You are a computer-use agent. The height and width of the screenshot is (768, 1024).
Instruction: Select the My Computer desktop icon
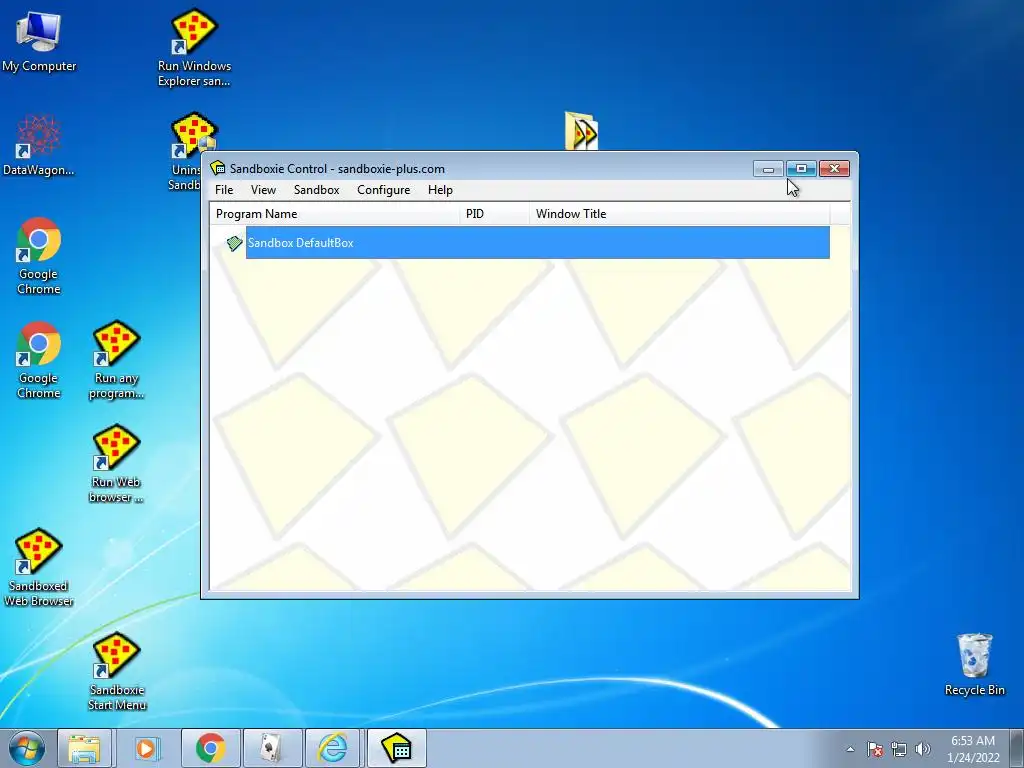pos(39,41)
